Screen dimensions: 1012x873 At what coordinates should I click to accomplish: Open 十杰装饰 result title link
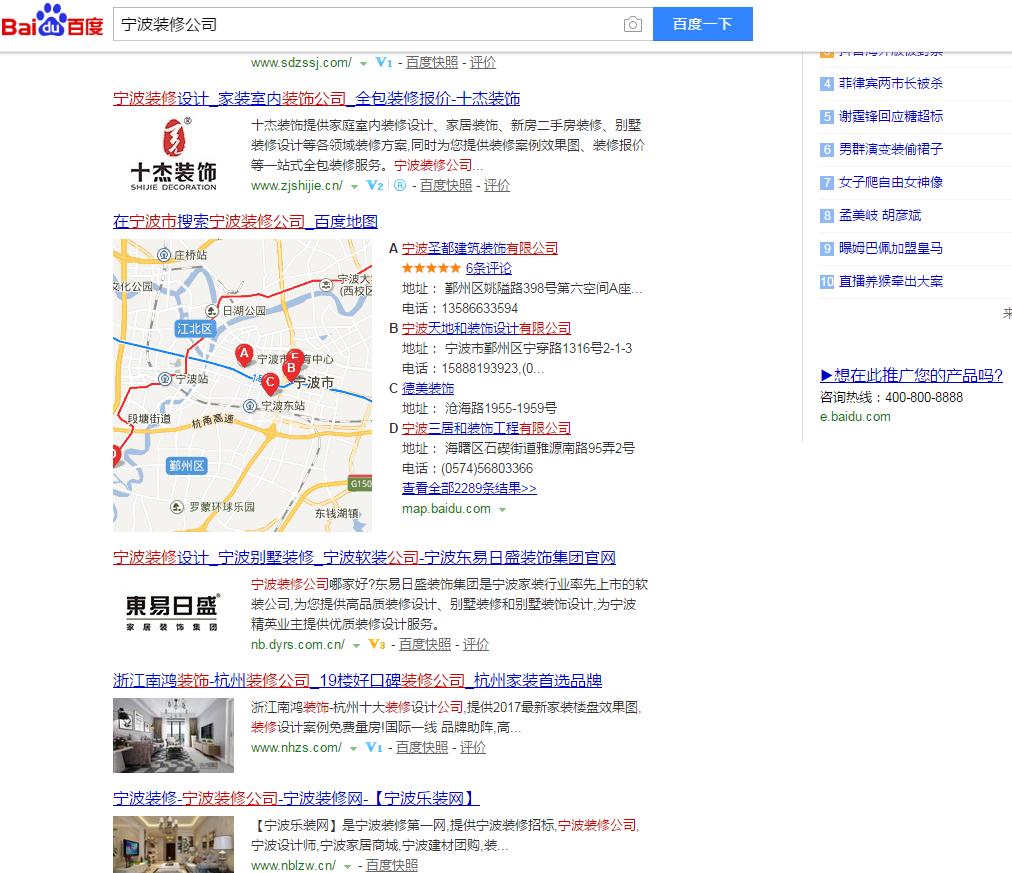click(316, 99)
